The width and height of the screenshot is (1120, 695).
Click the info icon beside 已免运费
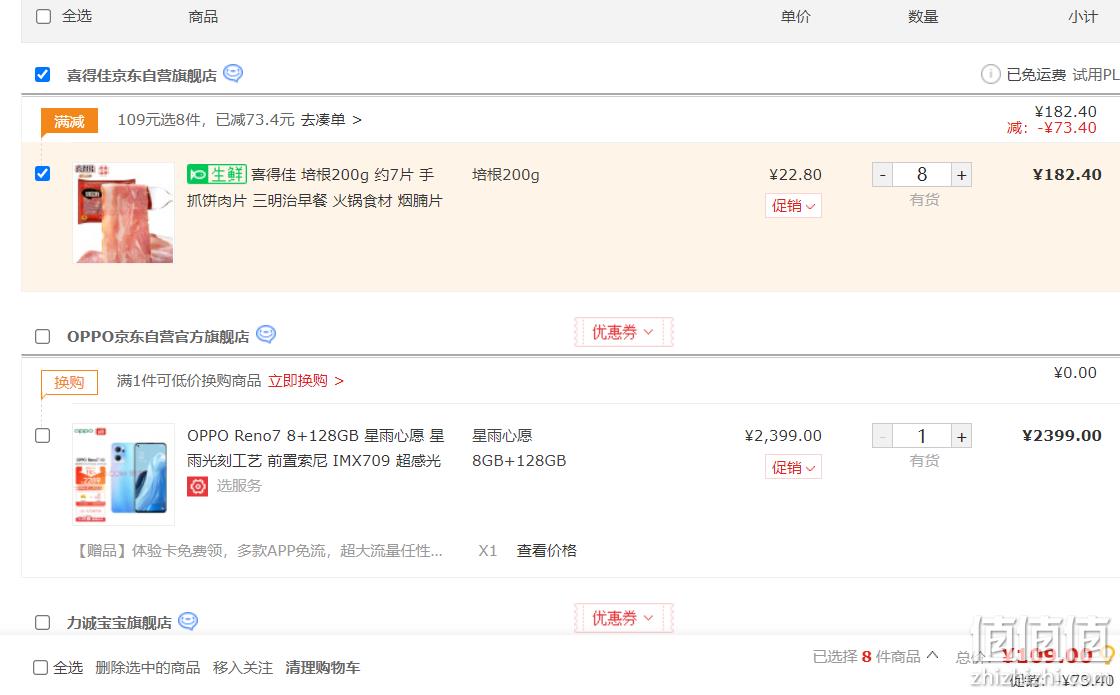(x=990, y=74)
